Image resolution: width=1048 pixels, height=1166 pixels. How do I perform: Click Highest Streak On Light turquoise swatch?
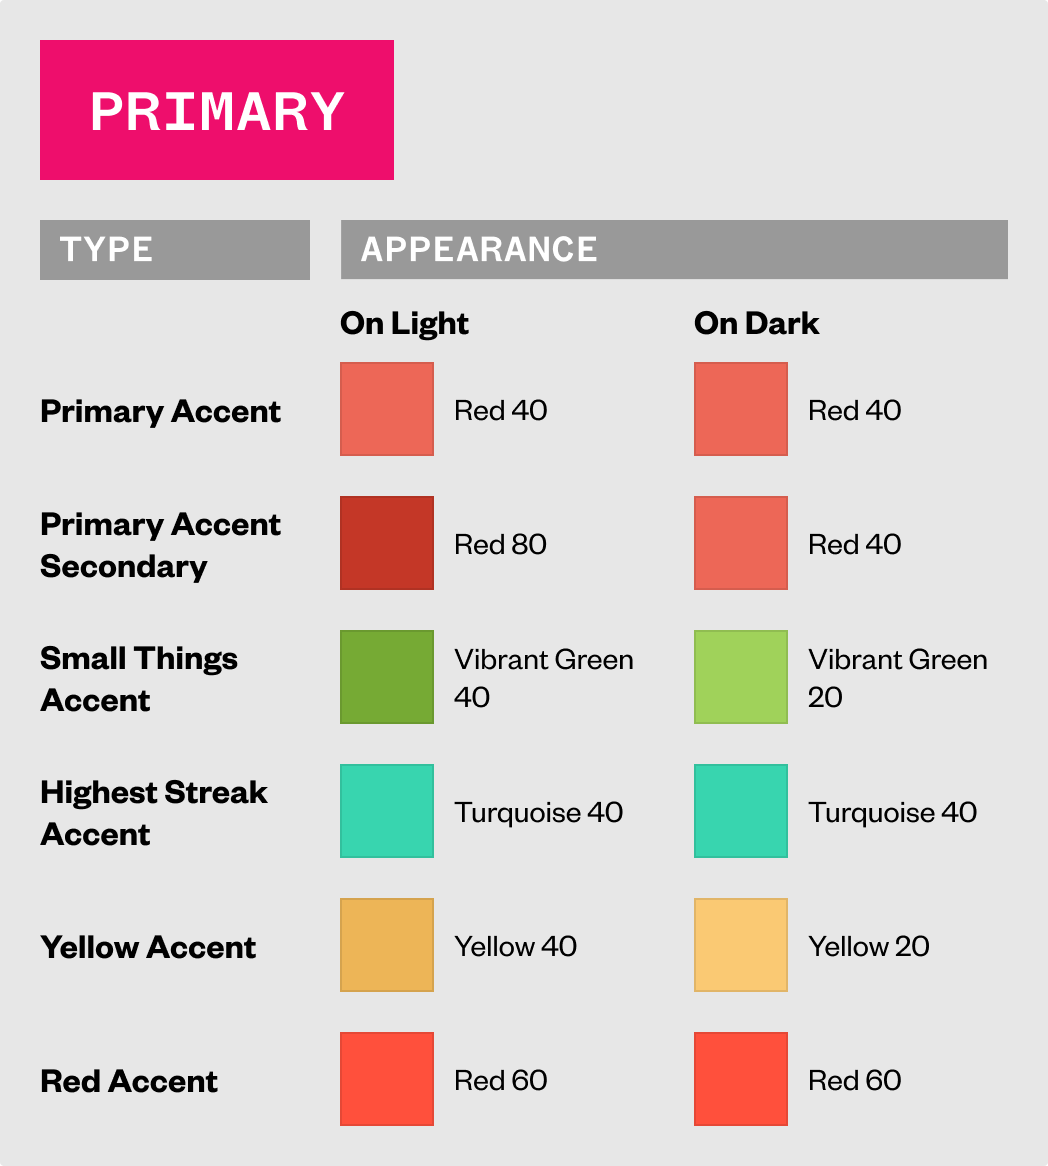point(387,811)
